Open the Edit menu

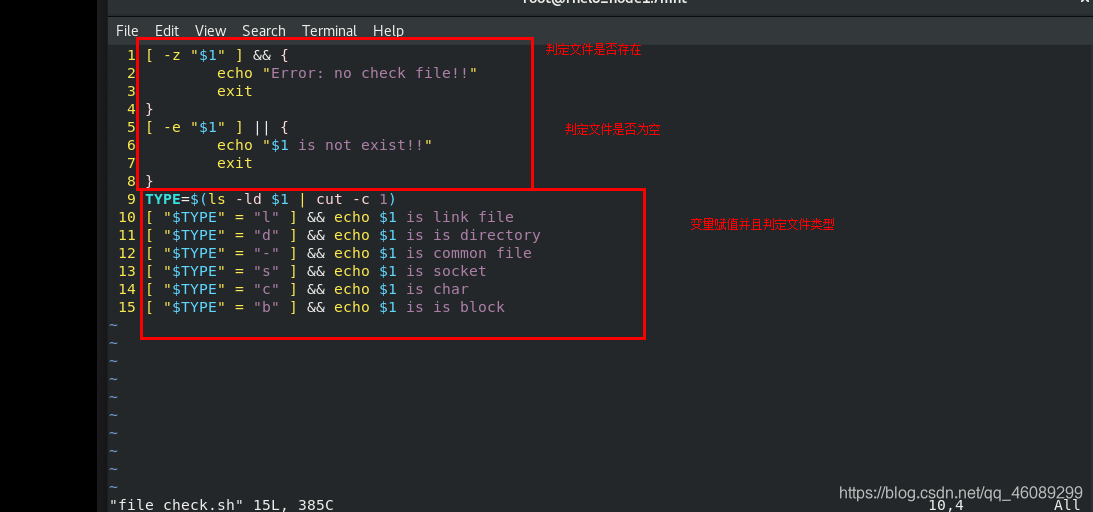[167, 31]
